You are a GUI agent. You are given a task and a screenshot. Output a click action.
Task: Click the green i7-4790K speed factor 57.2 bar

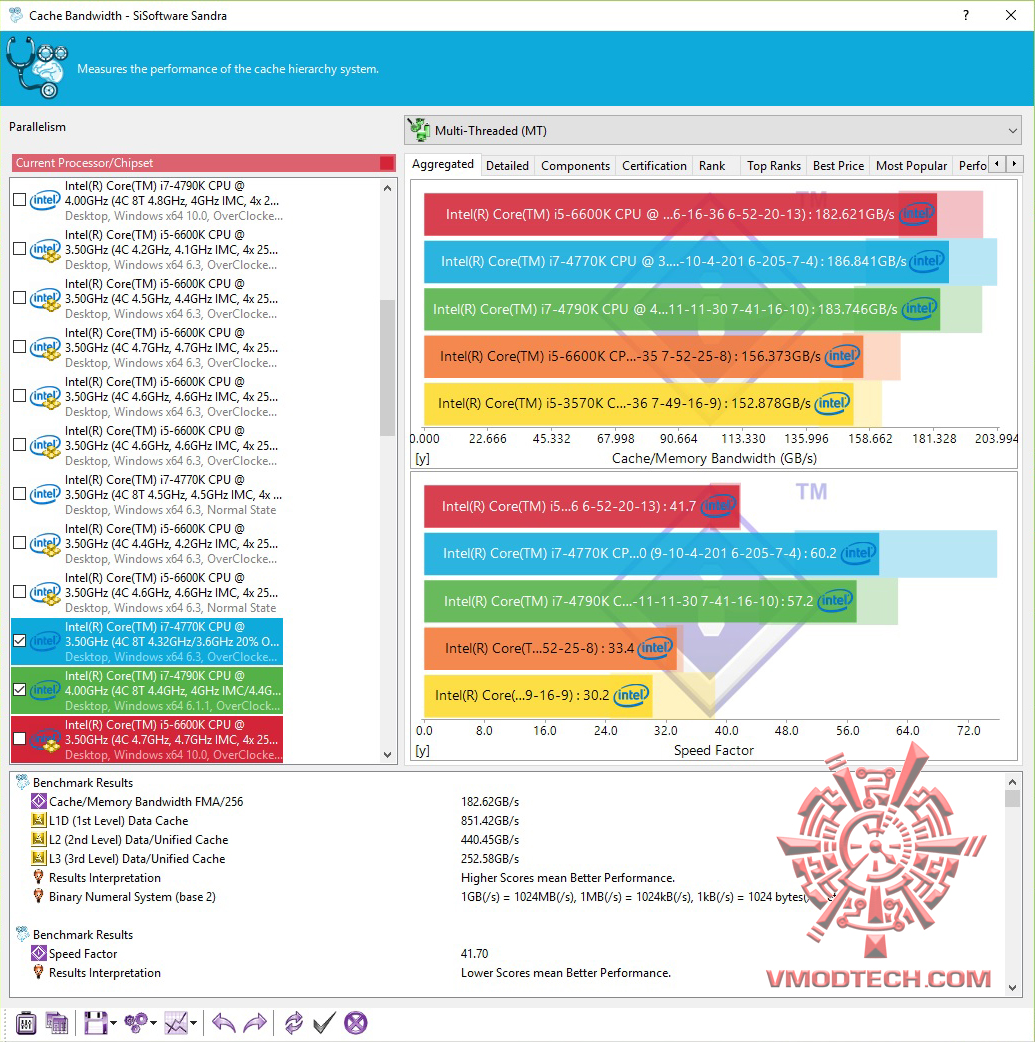[x=640, y=601]
